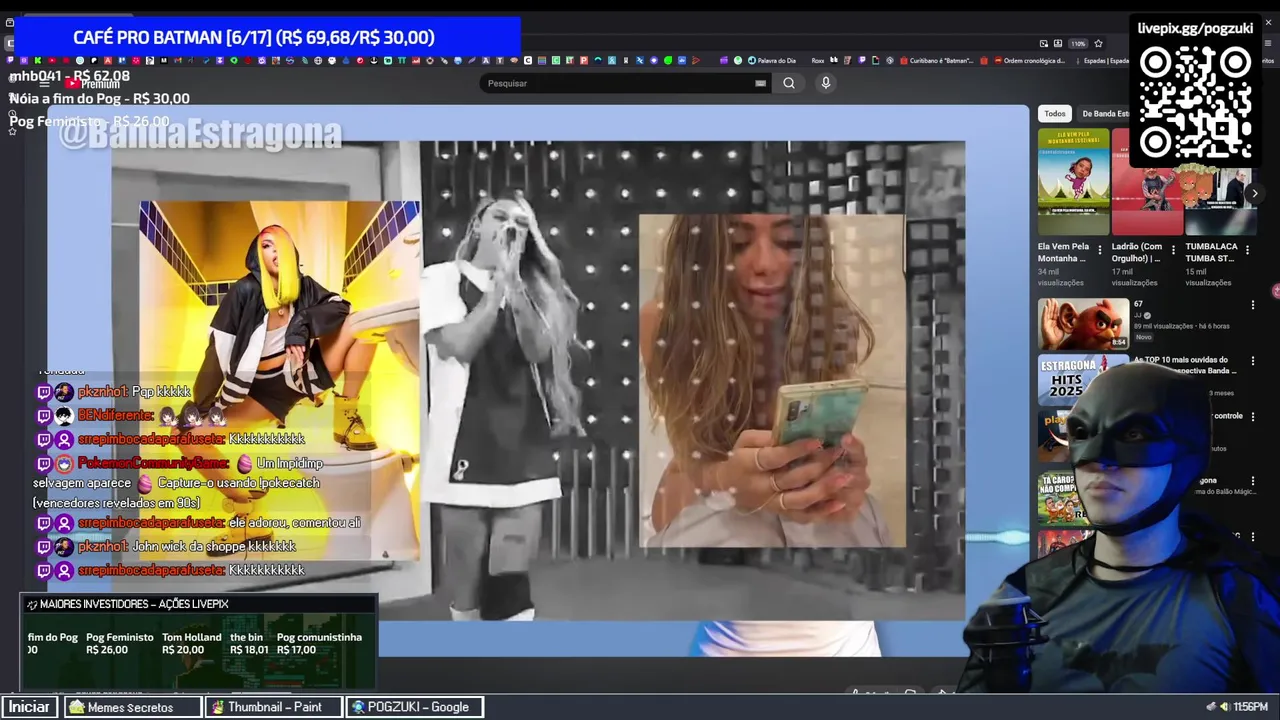This screenshot has width=1280, height=720.
Task: Open Ela Vem Pela Montanha video thumbnail
Action: pyautogui.click(x=1073, y=181)
